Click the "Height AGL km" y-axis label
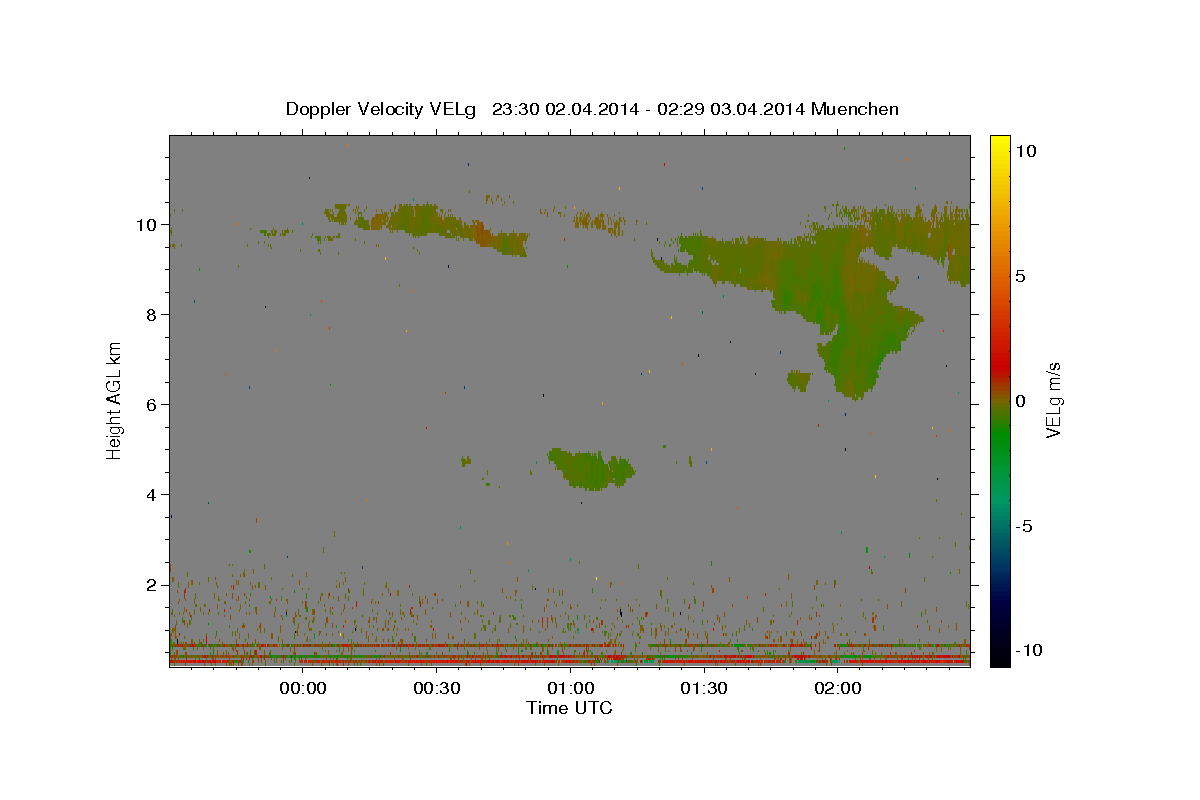The width and height of the screenshot is (1200, 800). (x=115, y=399)
